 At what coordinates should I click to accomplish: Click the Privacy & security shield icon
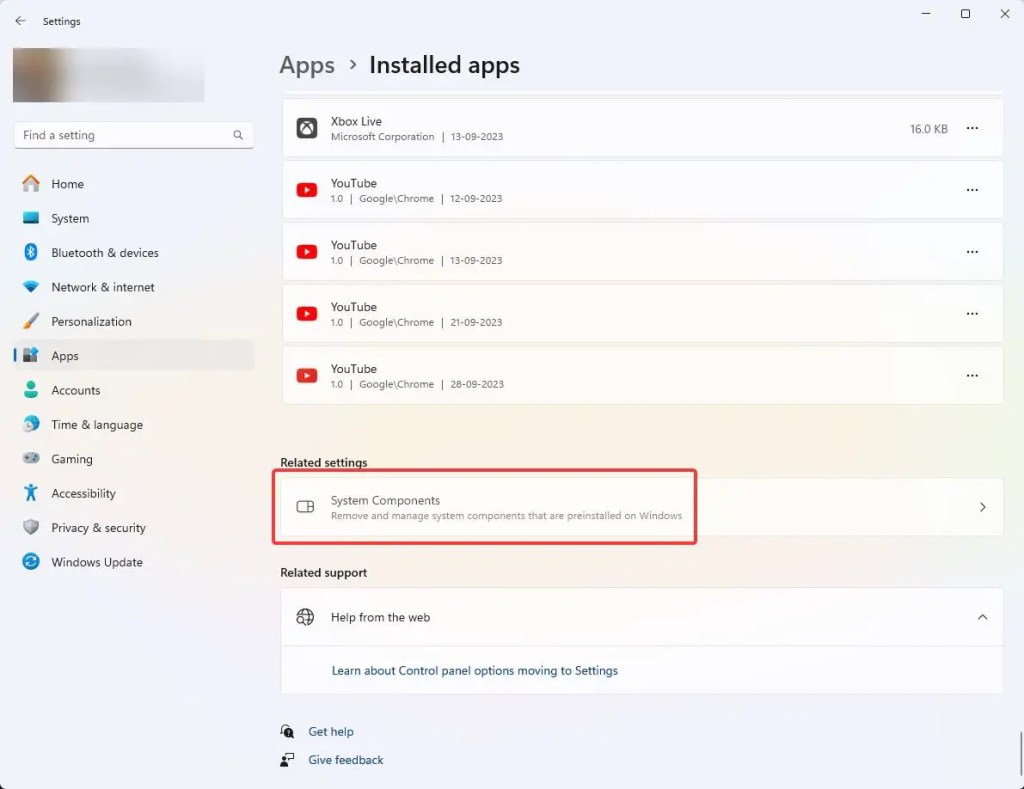[31, 528]
